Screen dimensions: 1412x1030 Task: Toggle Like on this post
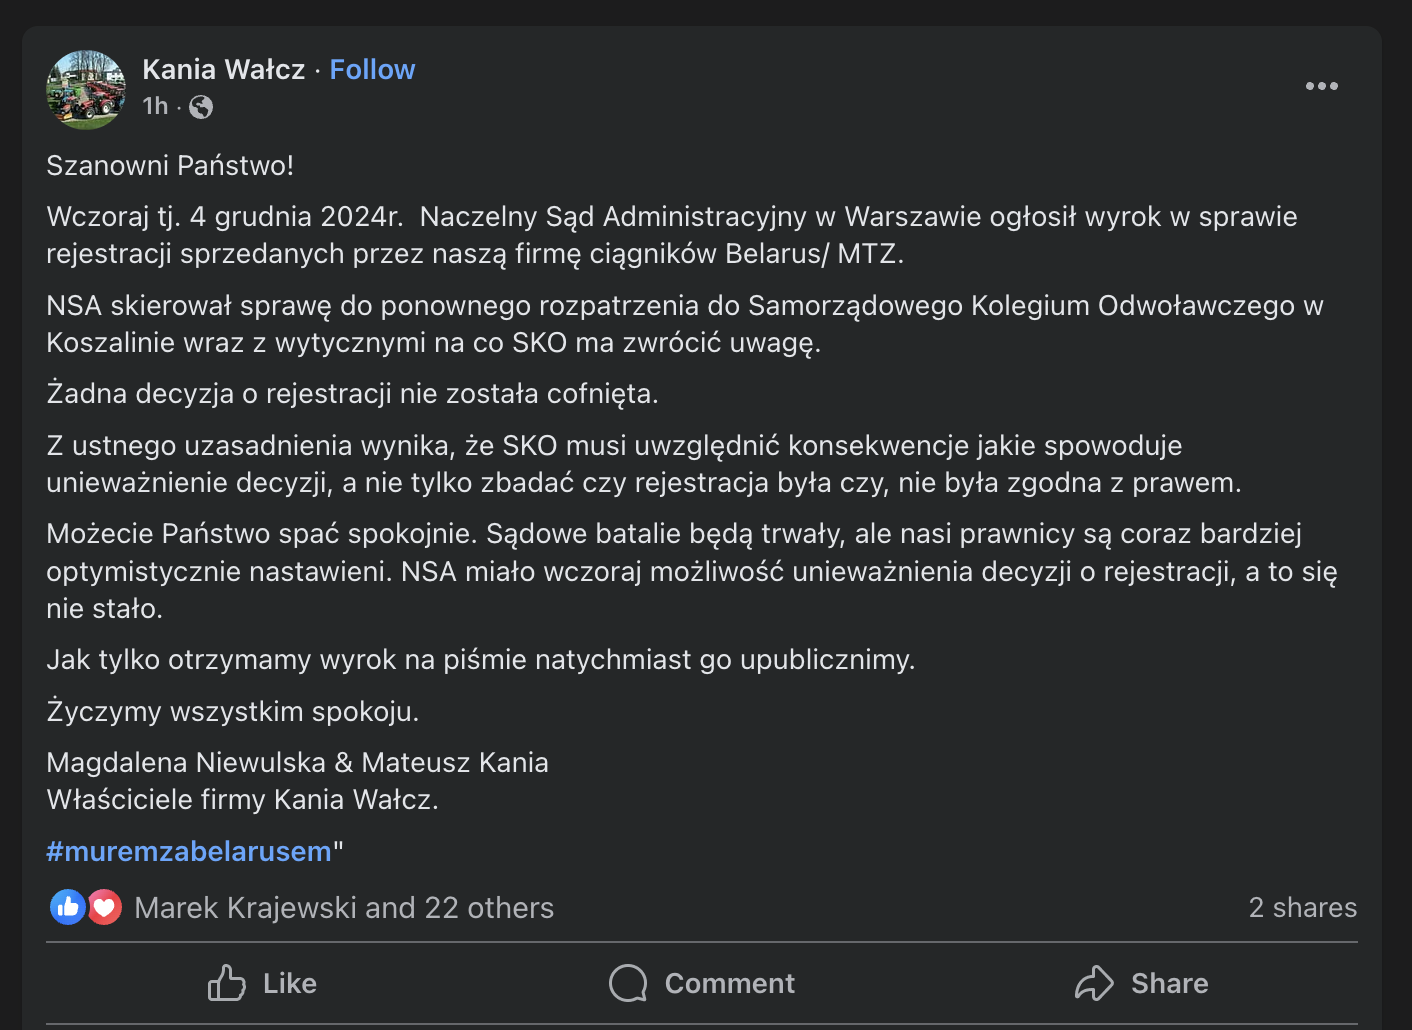[262, 983]
